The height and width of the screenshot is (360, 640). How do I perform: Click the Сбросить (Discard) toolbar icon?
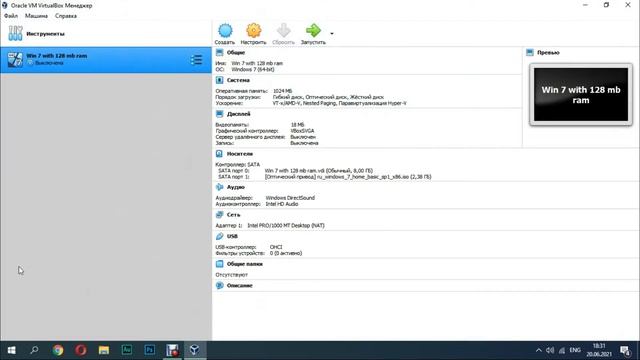point(283,31)
